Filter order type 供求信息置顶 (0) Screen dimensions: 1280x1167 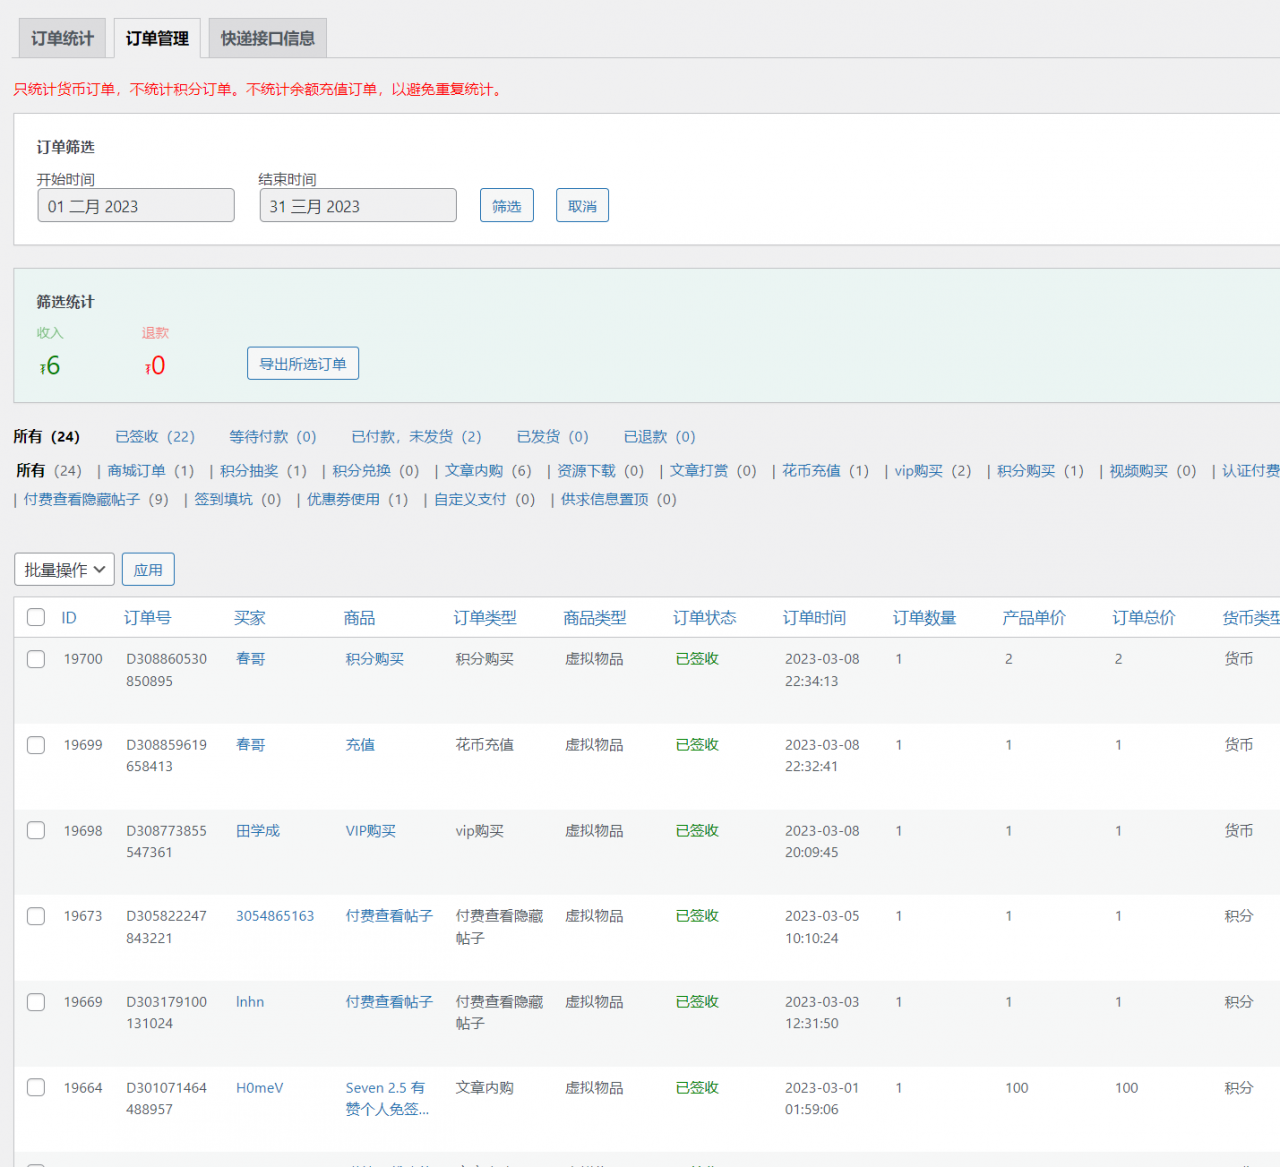(619, 499)
